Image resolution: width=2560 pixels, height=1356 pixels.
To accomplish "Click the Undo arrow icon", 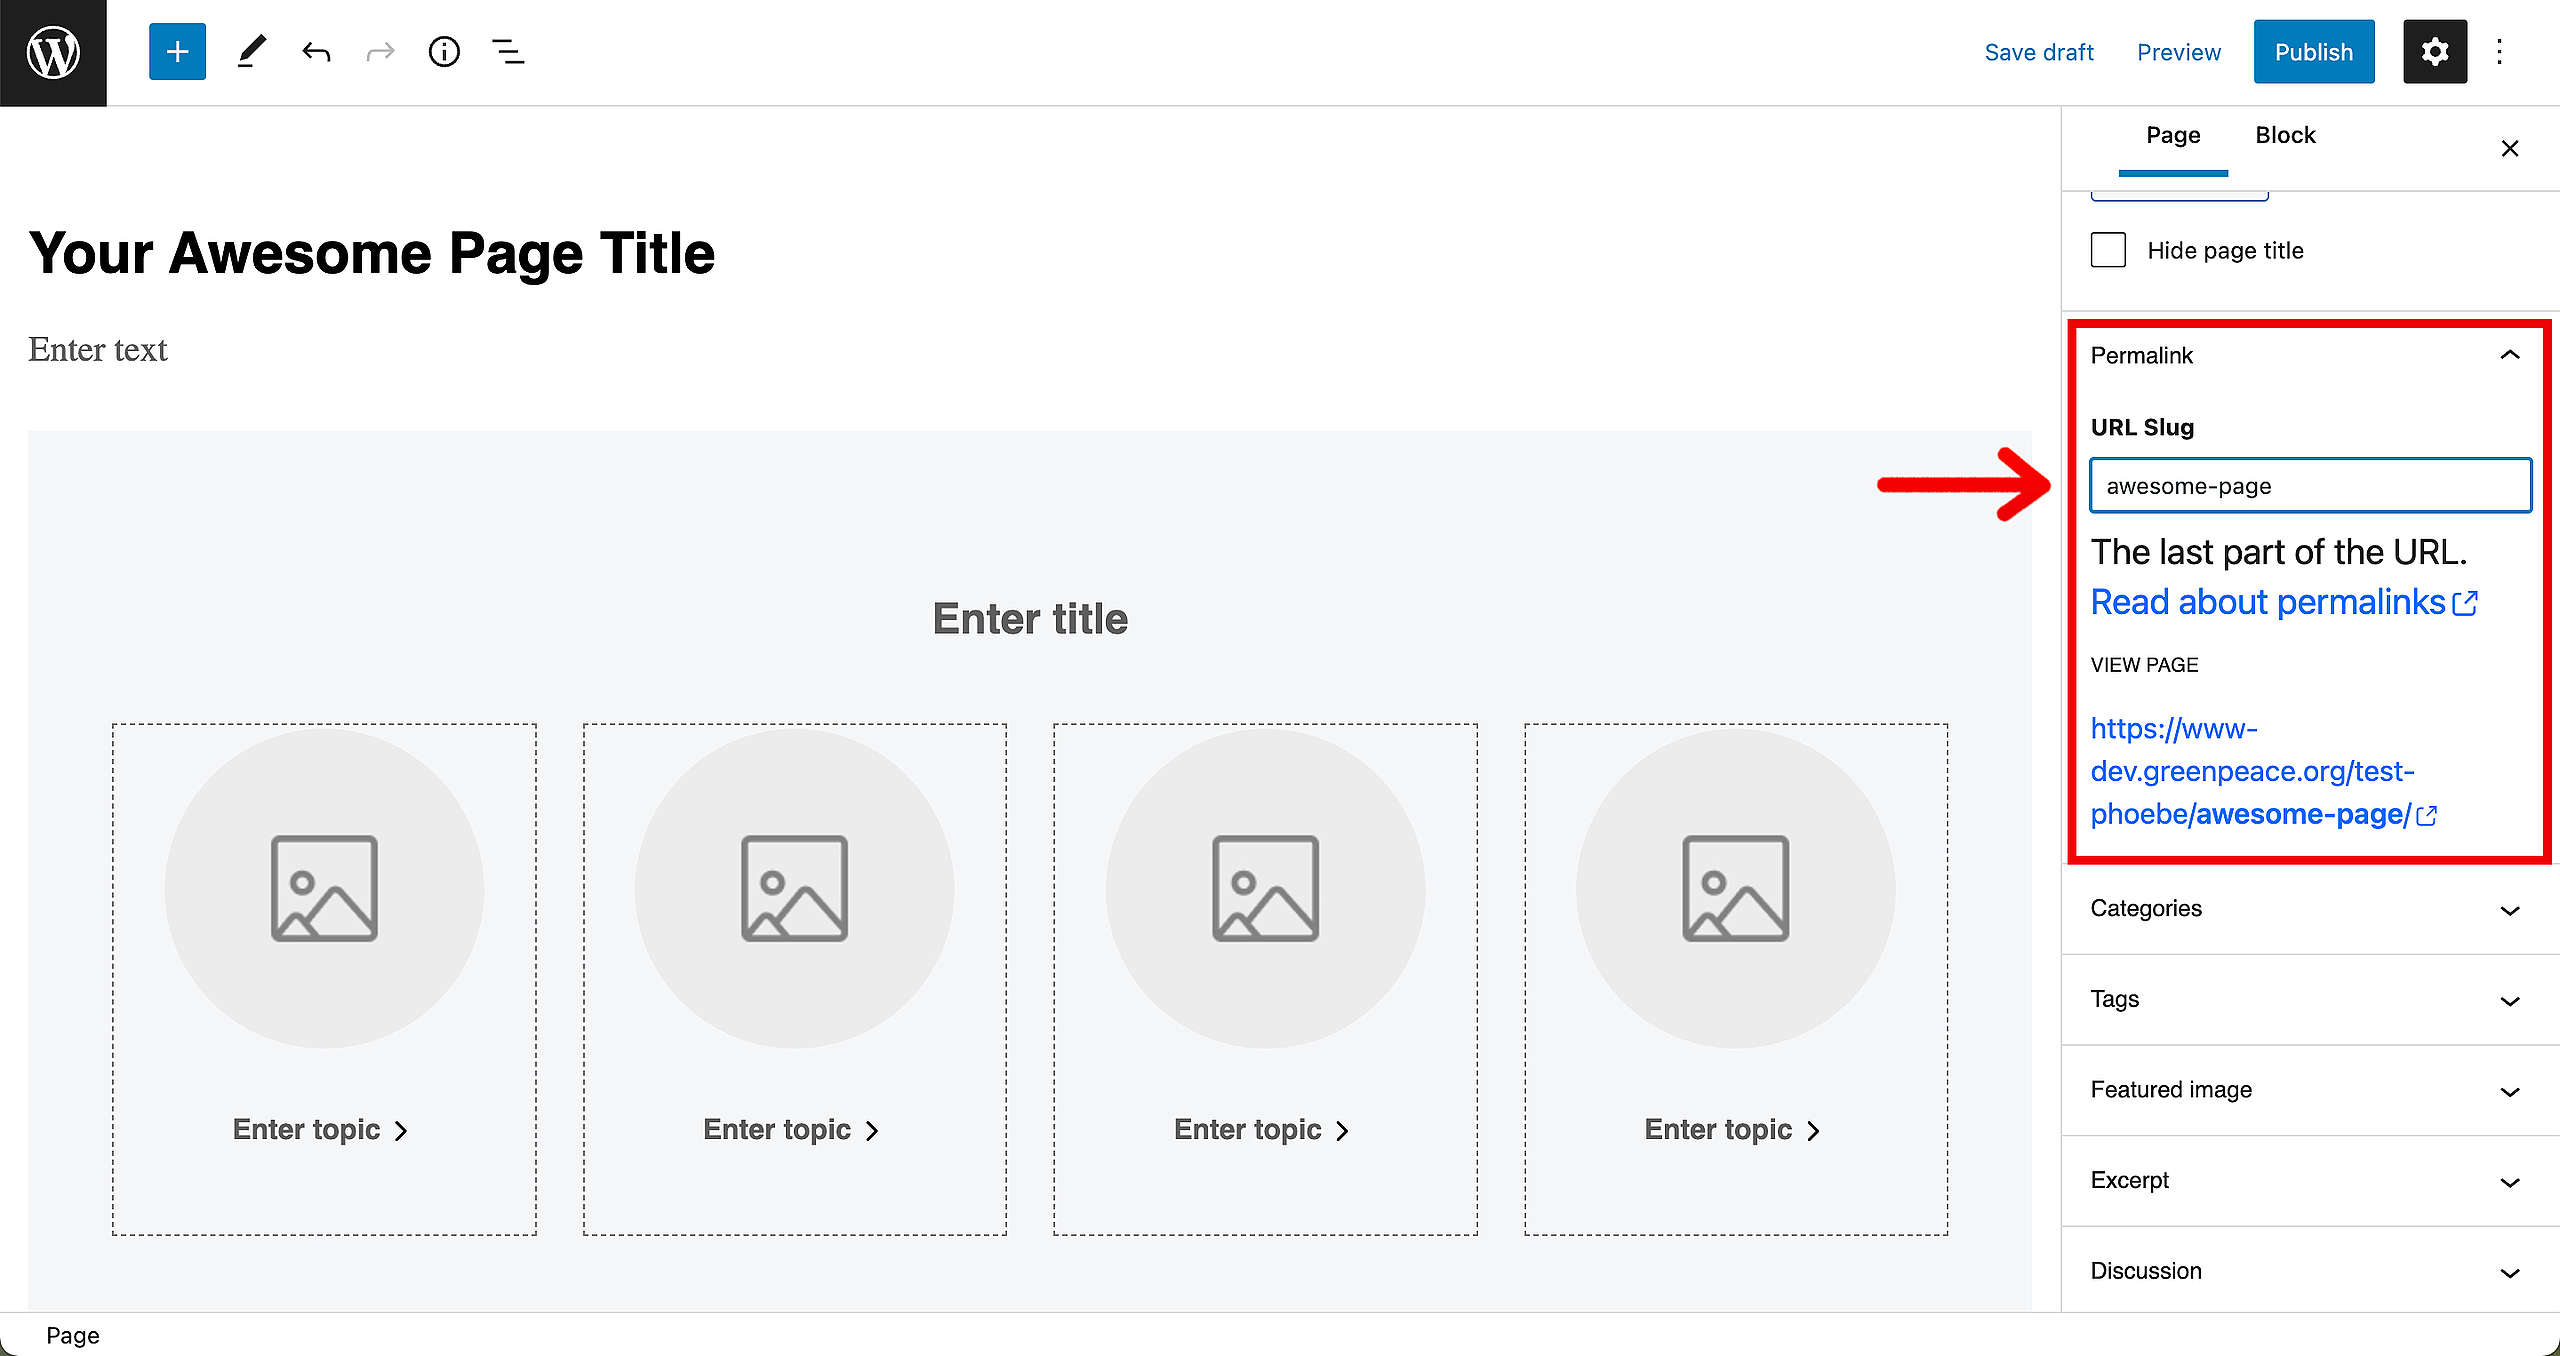I will pos(316,52).
